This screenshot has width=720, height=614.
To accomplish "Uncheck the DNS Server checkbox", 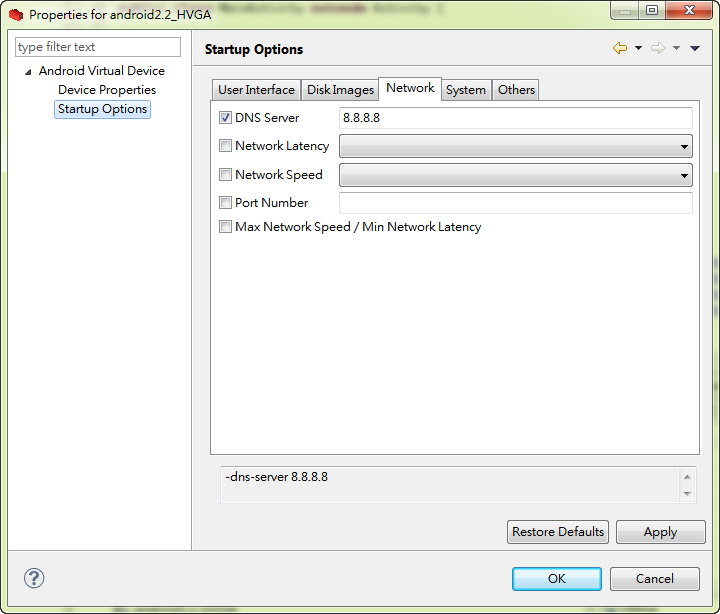I will [x=225, y=118].
